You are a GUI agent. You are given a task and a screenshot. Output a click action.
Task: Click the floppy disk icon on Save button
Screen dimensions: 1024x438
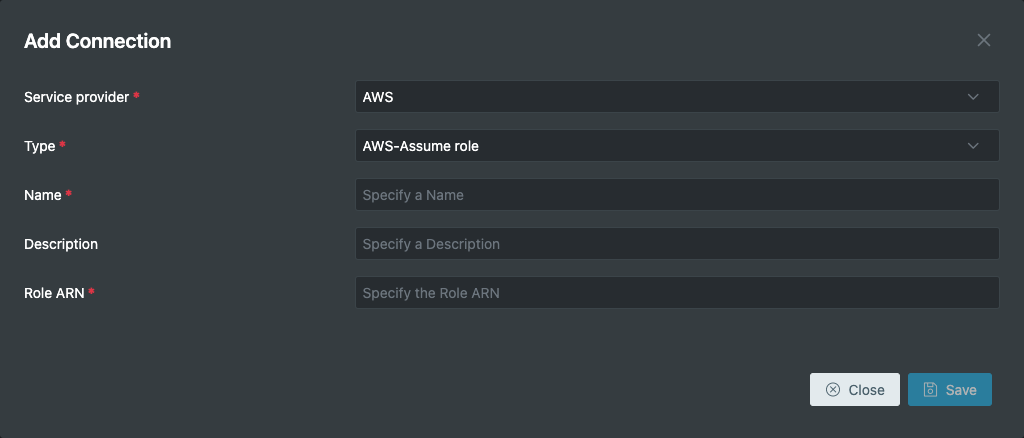(930, 390)
